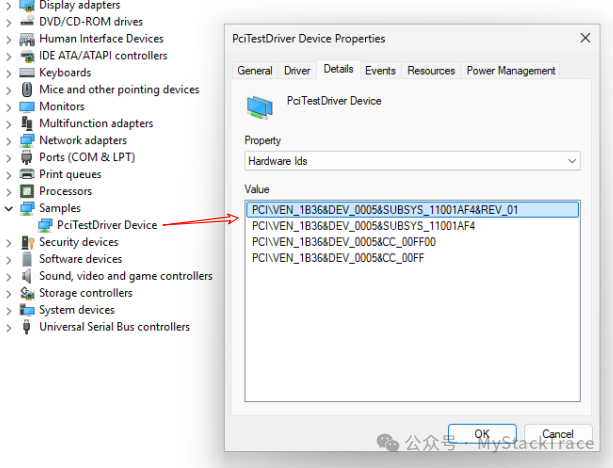Screen dimensions: 613x468
Task: Expand the Processors node
Action: pos(9,192)
